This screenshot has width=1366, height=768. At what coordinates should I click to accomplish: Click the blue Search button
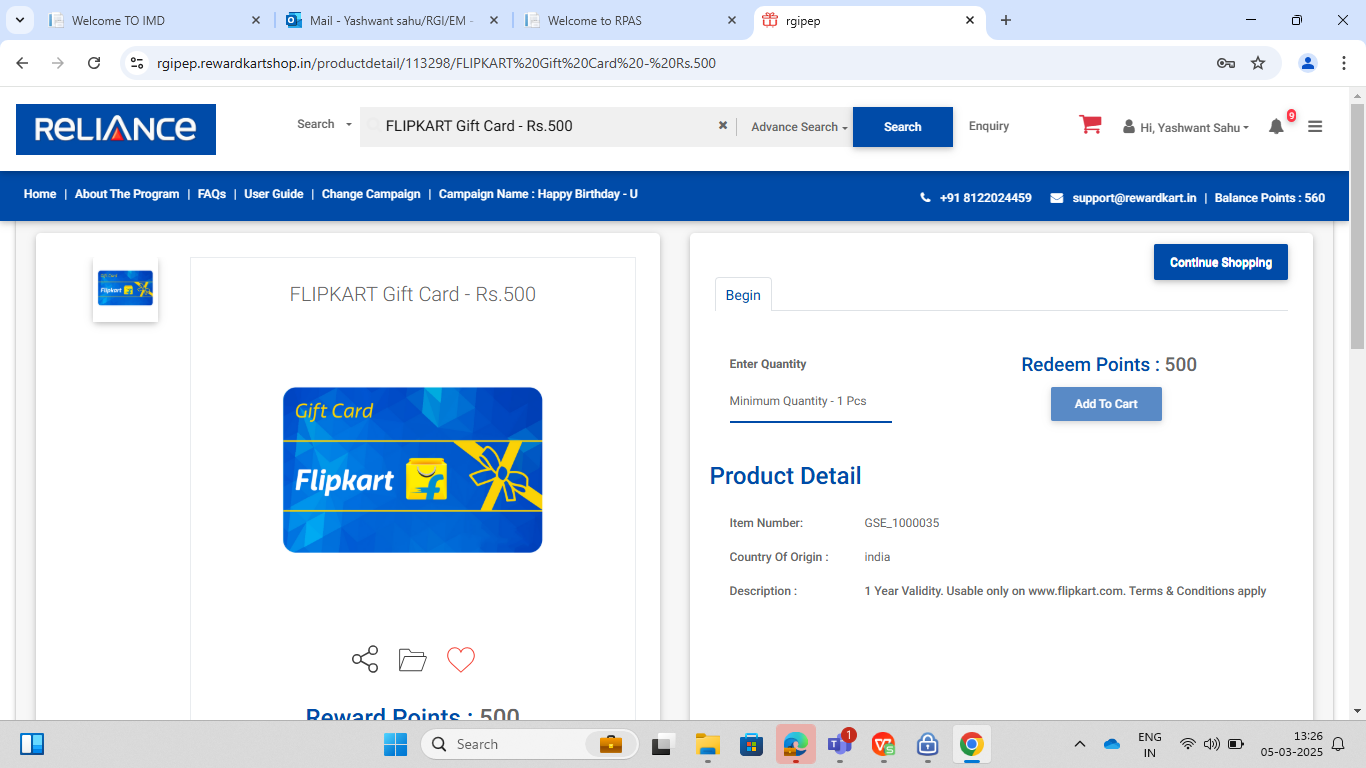tap(903, 127)
